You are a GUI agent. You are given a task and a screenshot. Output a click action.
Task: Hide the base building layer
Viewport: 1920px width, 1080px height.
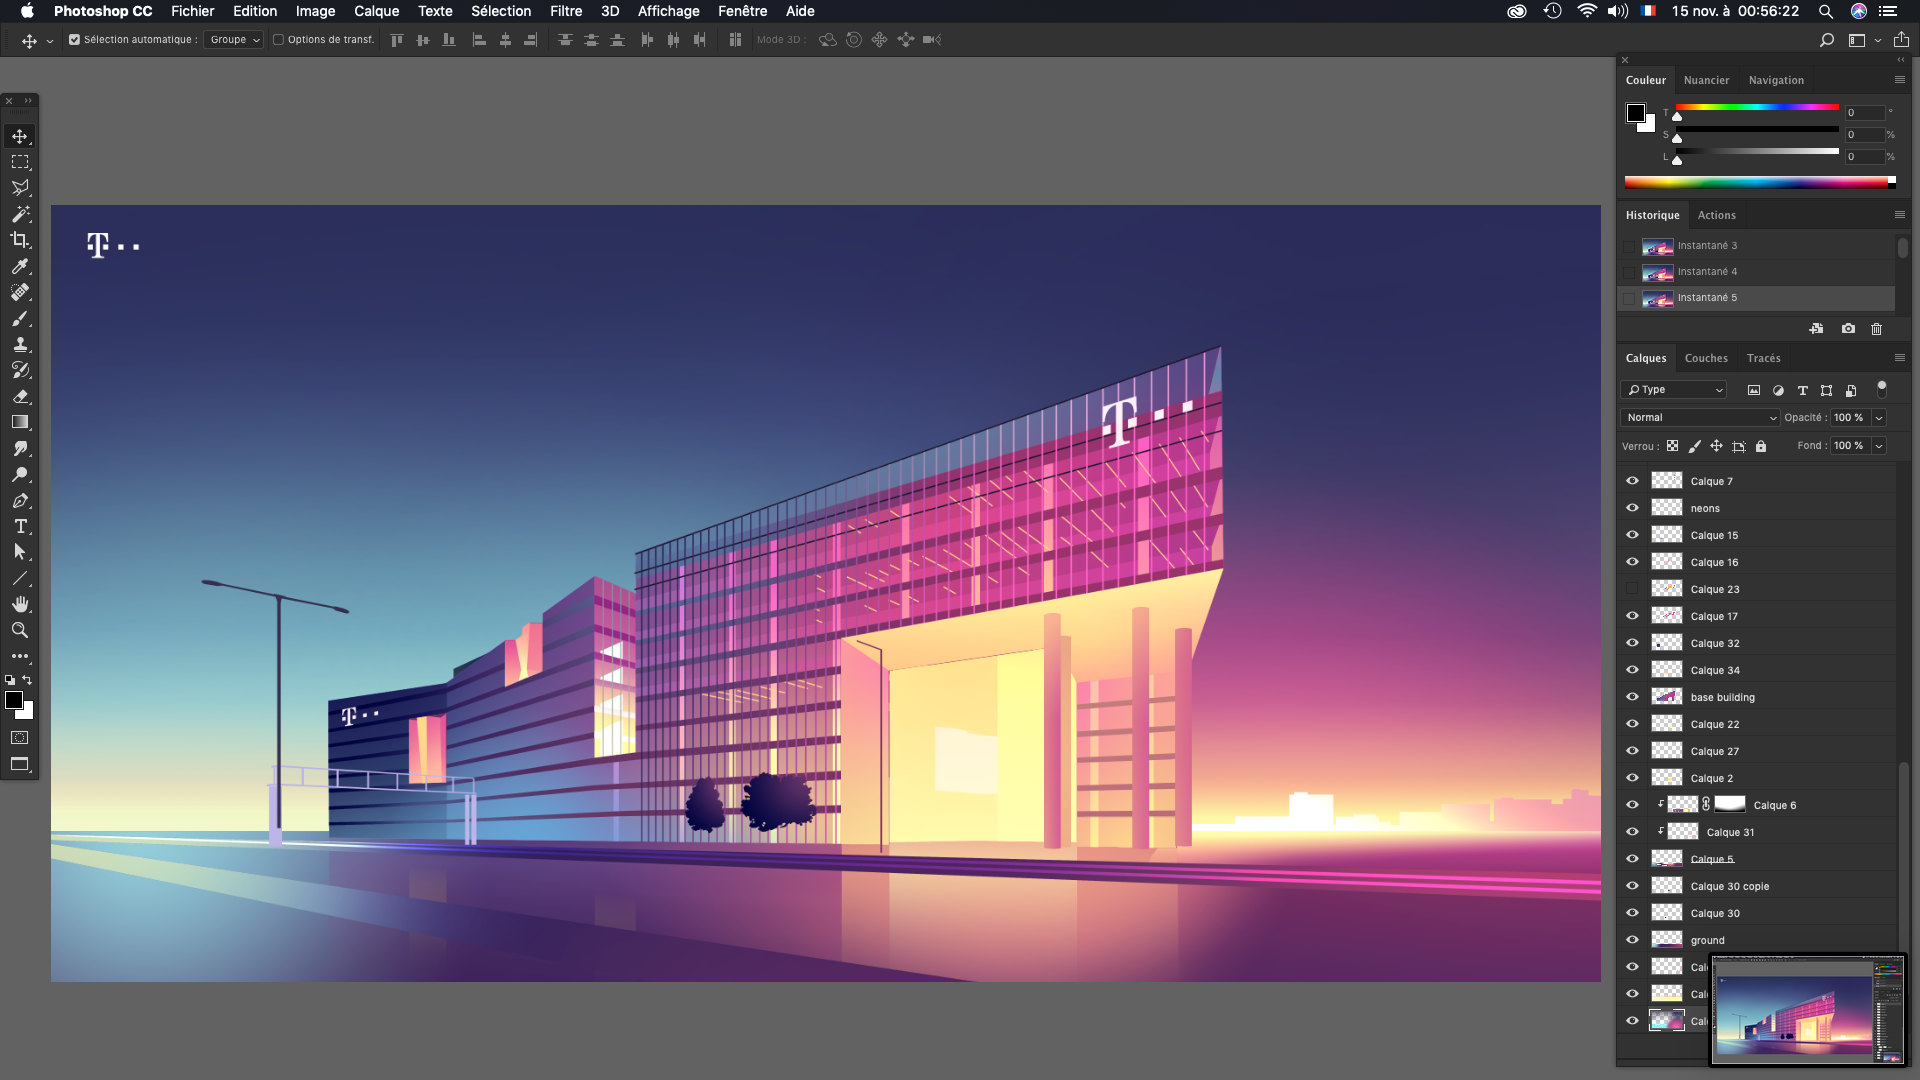click(1632, 697)
